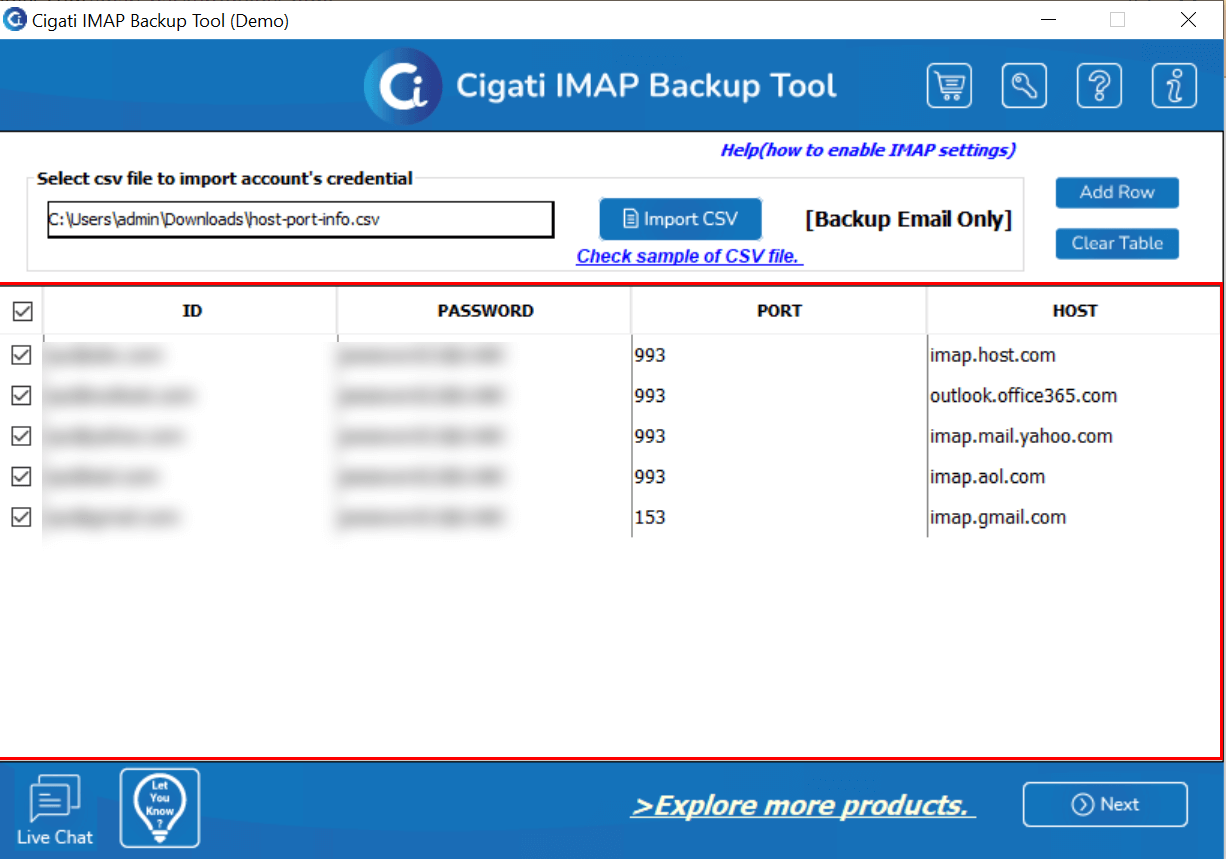Open Live Chat support
Viewport: 1226px width, 859px height.
pyautogui.click(x=55, y=811)
